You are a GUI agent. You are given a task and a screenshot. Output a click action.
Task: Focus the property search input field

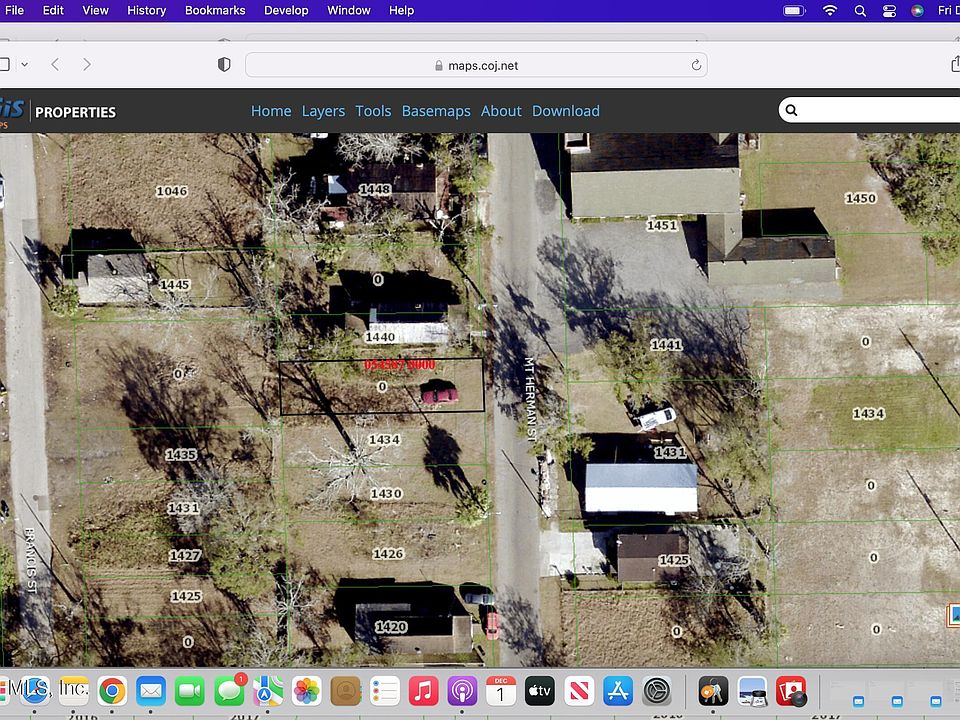point(876,110)
